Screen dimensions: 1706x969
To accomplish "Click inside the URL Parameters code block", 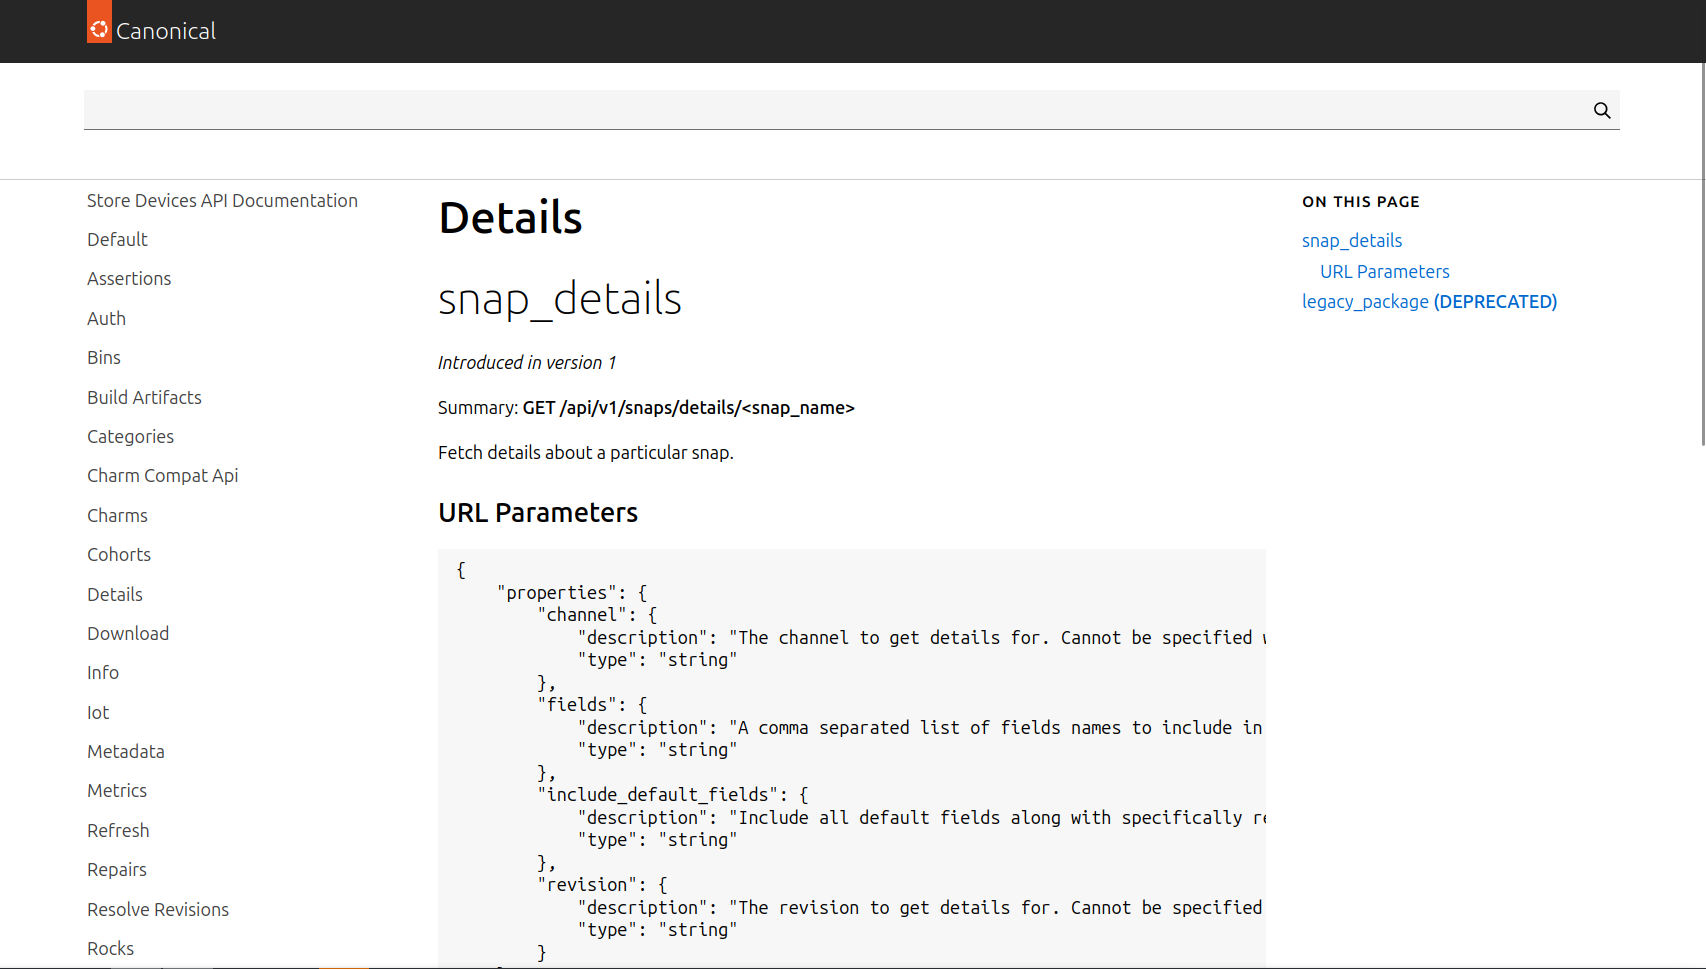I will pos(850,760).
